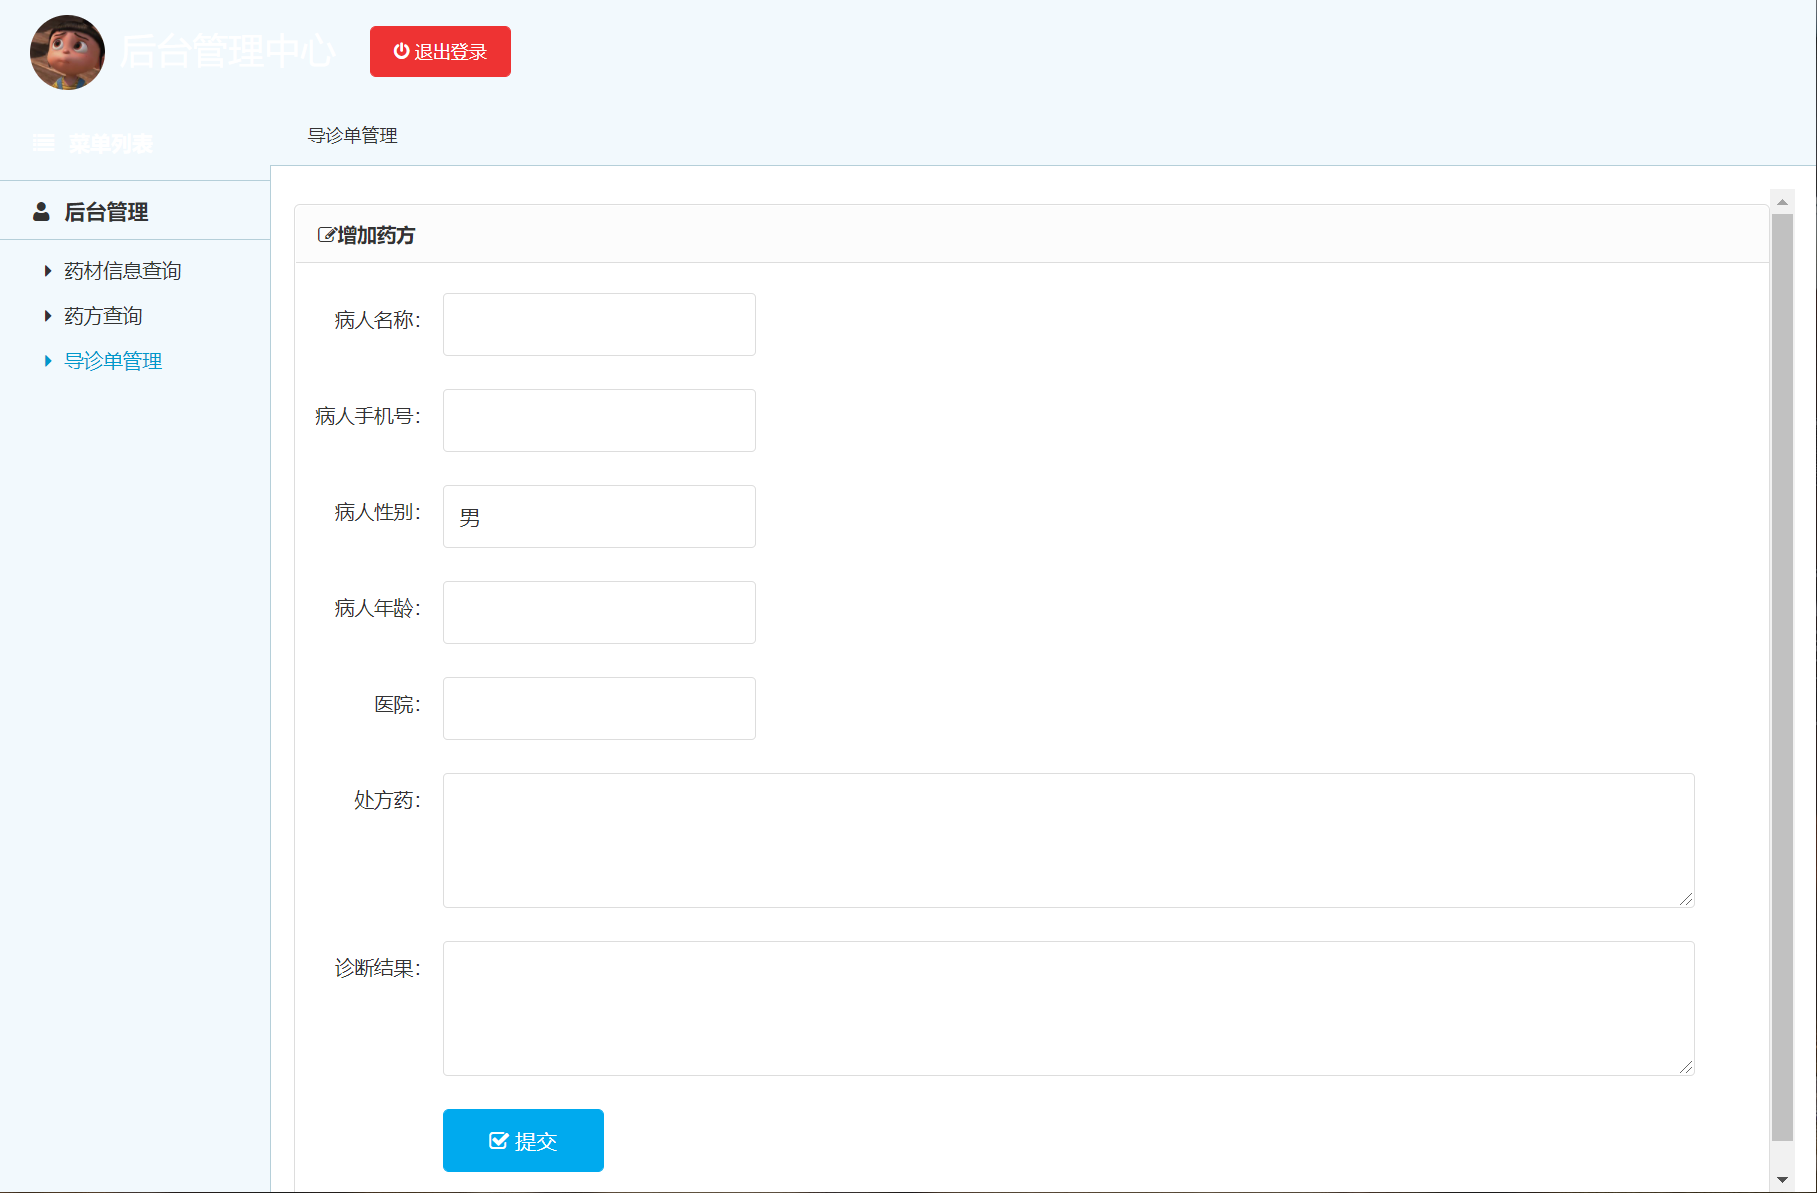
Task: Expand the 后台管理 section in the sidebar
Action: pyautogui.click(x=106, y=211)
